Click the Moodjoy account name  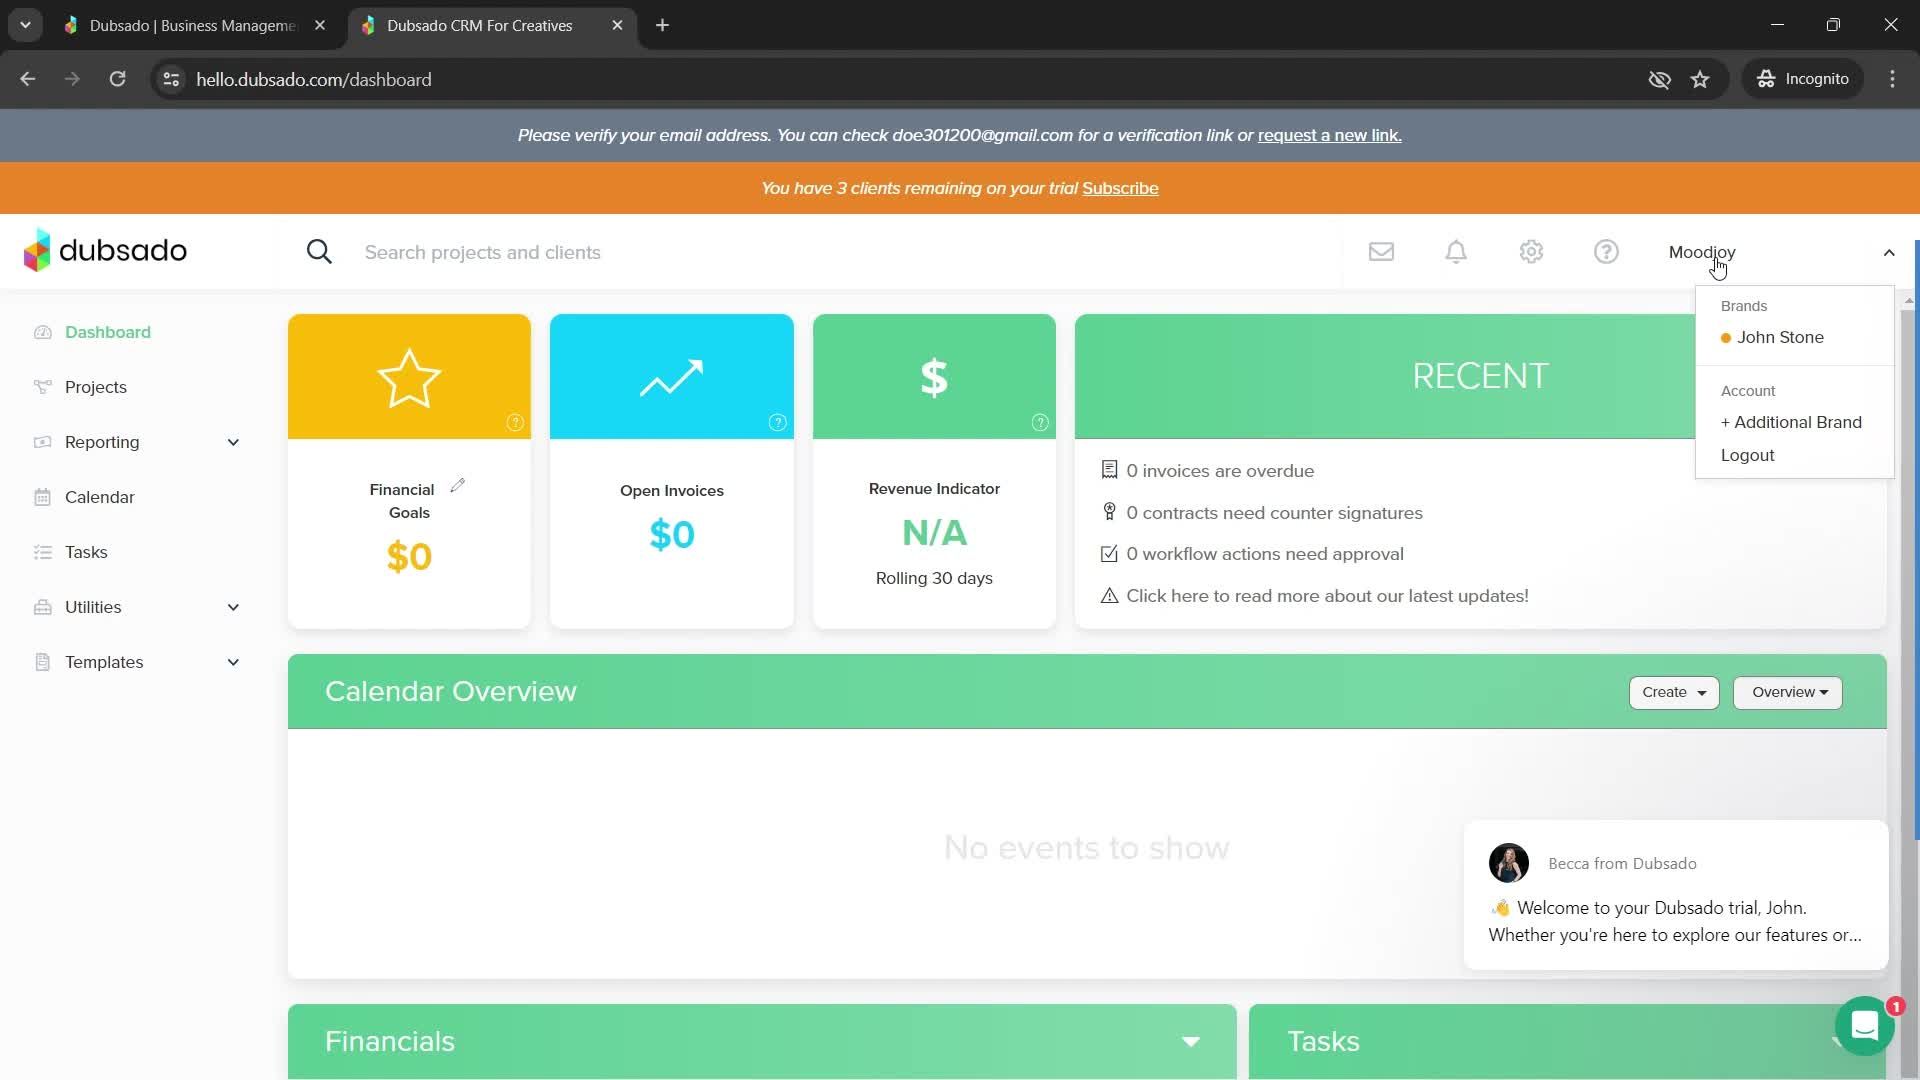click(x=1701, y=252)
